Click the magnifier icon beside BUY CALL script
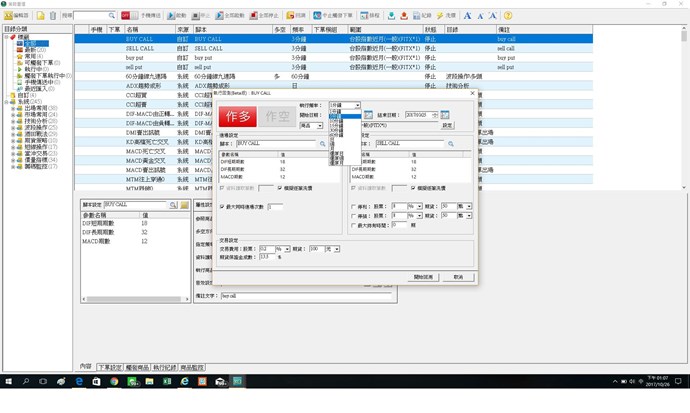The width and height of the screenshot is (690, 413). click(x=323, y=144)
